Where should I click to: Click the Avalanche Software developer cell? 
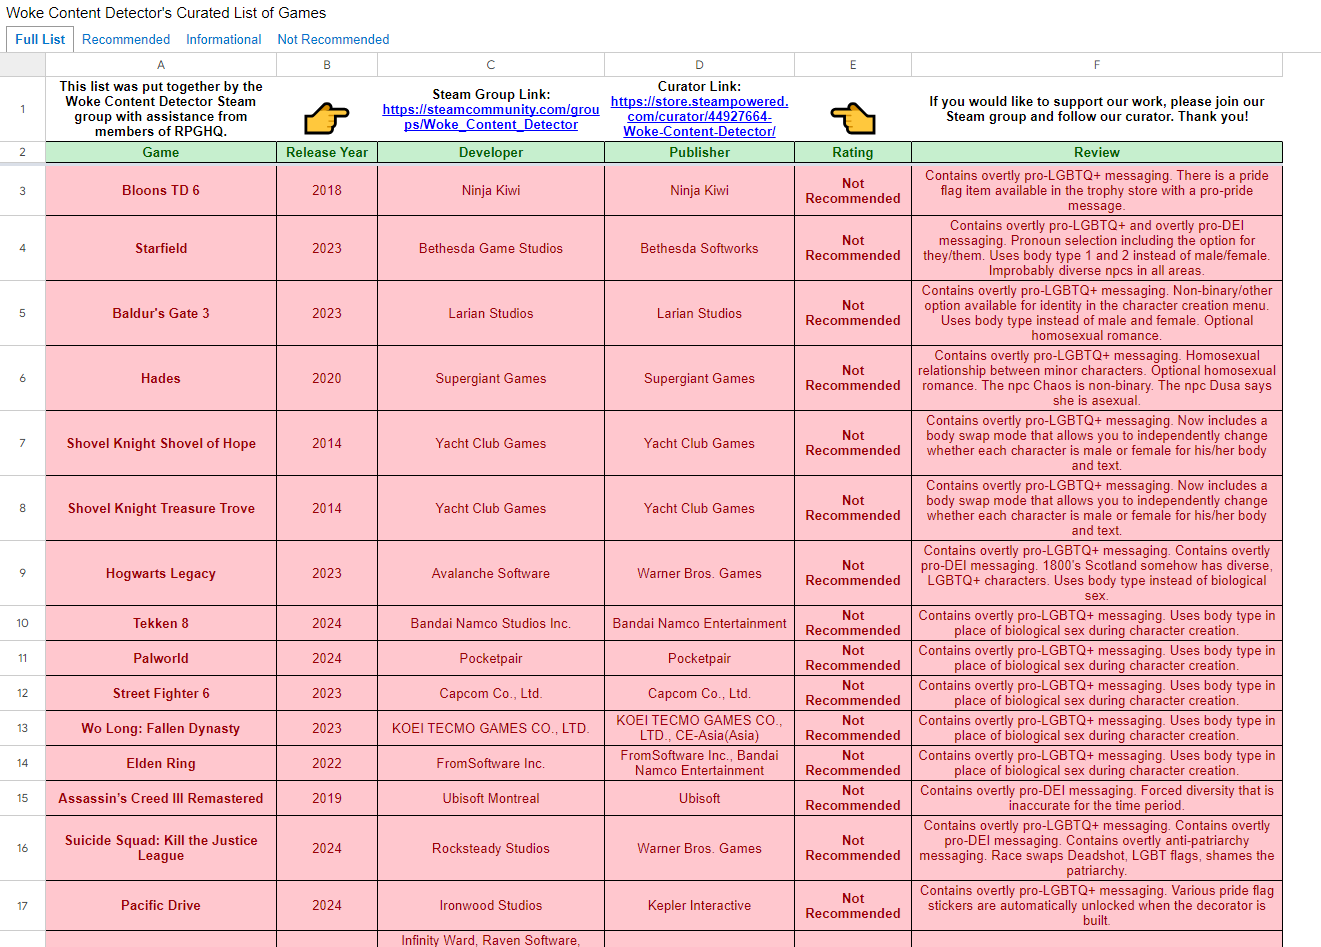(491, 573)
